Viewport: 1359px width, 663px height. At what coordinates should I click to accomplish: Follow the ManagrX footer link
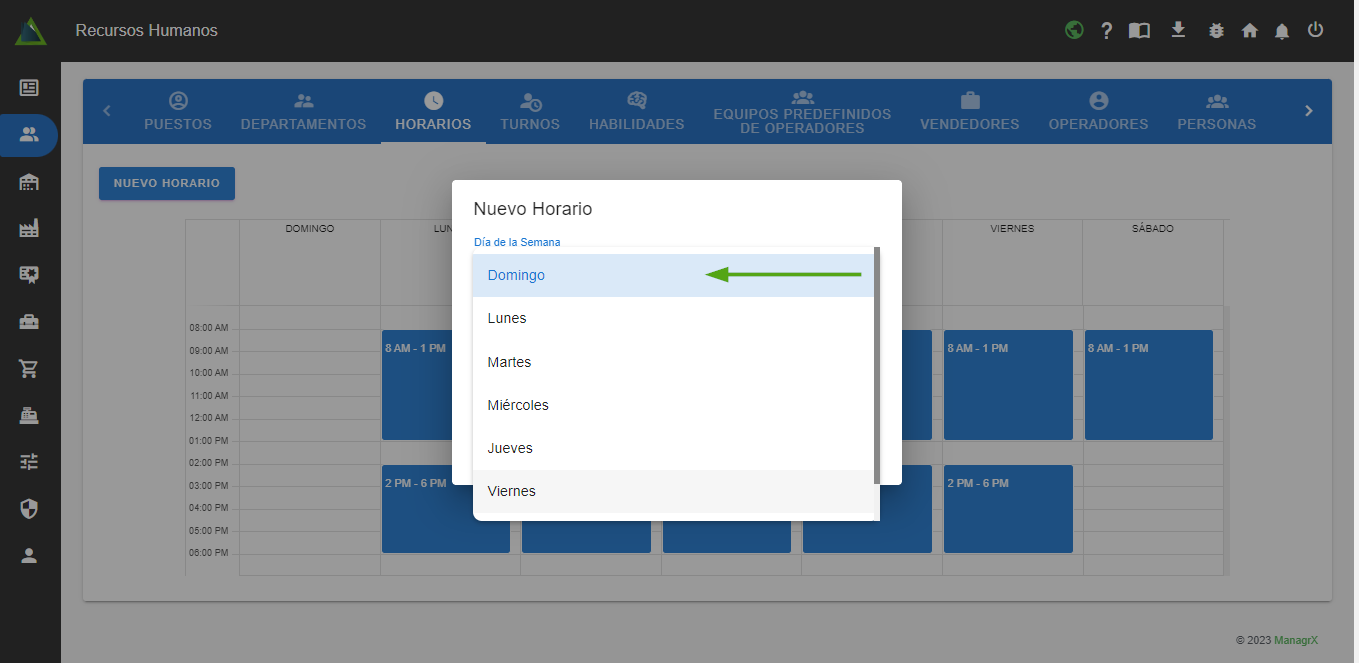[1295, 640]
